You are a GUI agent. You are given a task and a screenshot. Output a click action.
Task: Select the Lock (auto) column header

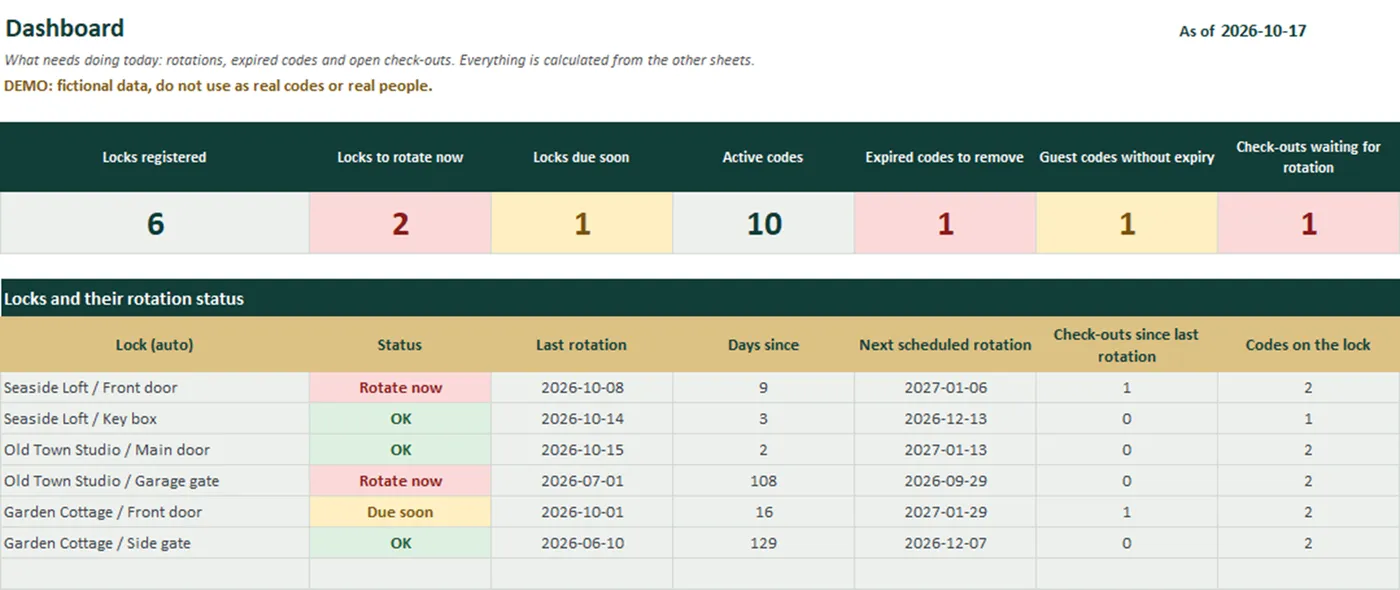155,345
